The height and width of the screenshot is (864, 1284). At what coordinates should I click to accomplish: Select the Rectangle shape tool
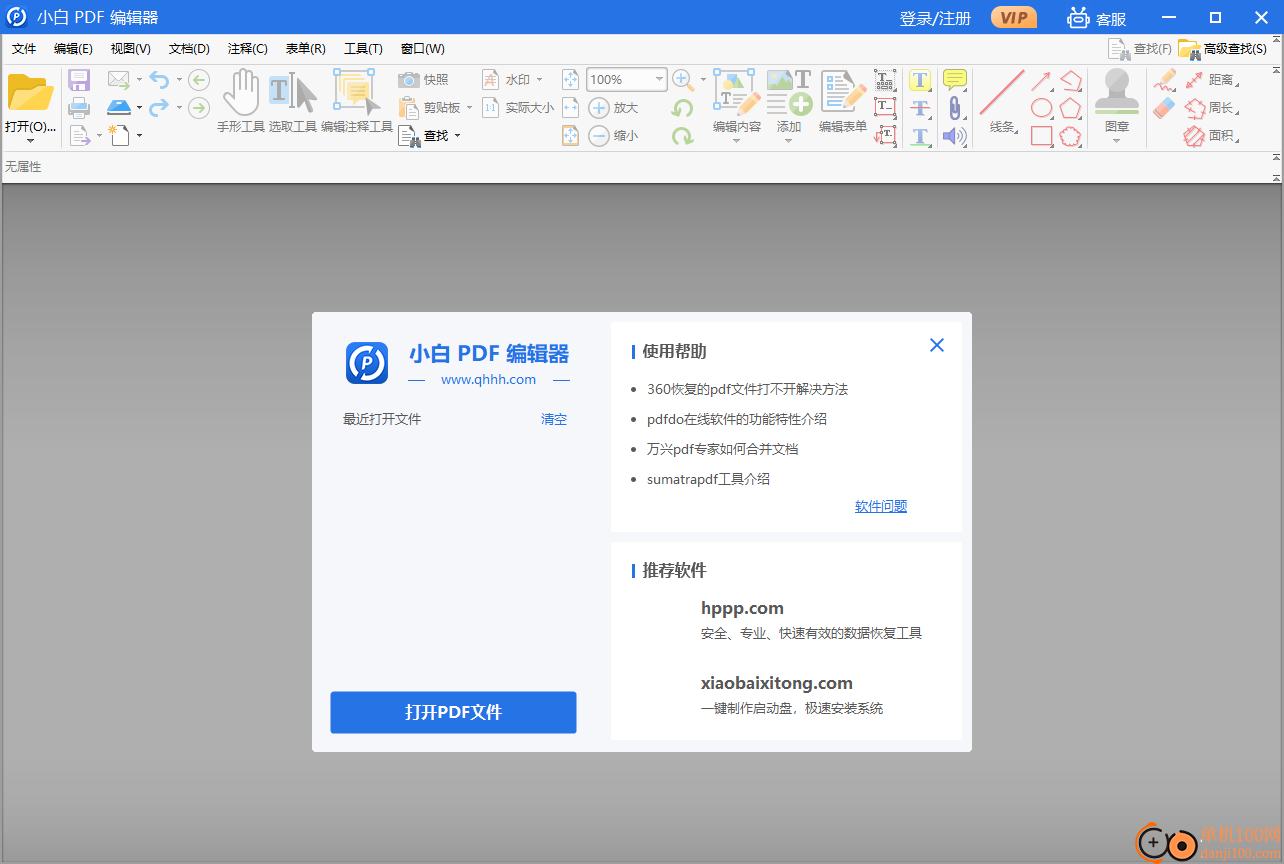tap(1042, 136)
